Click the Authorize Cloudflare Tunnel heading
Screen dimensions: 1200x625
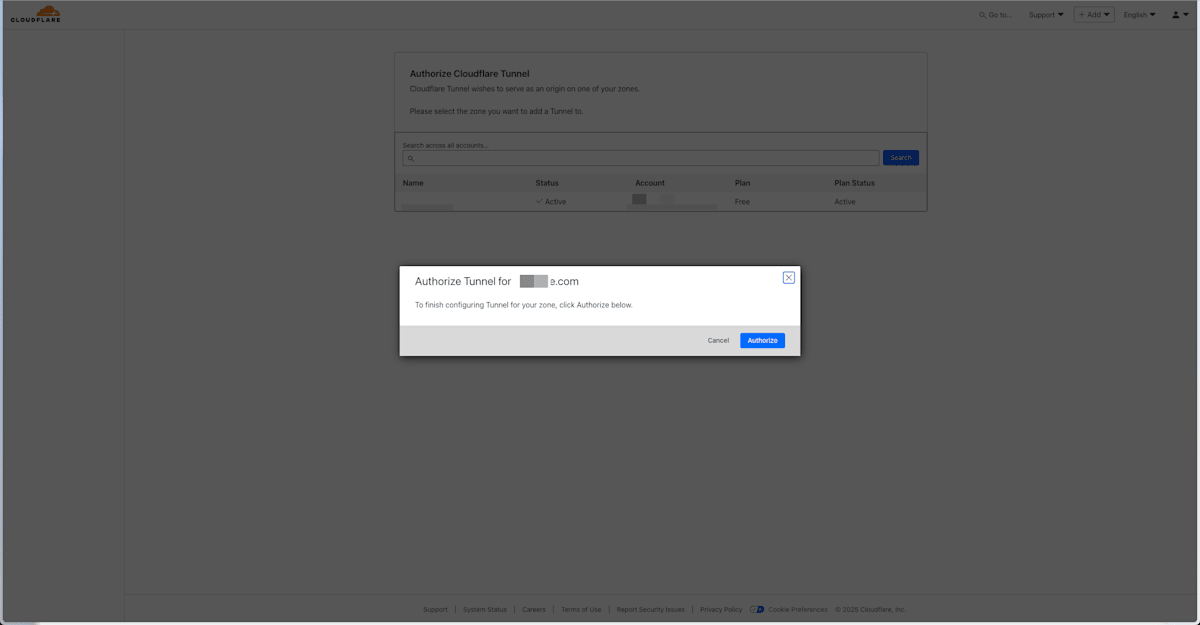tap(469, 74)
